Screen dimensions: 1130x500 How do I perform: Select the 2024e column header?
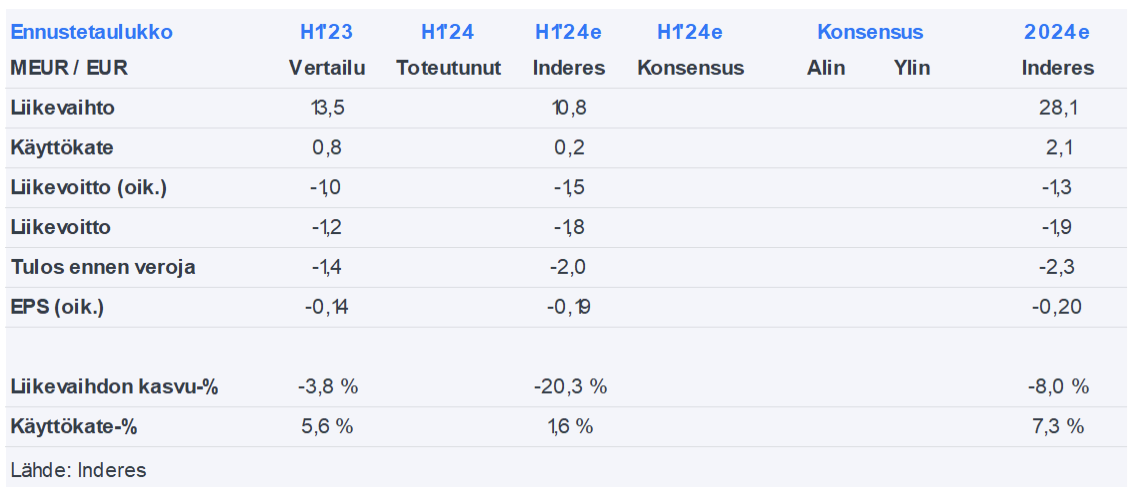(x=1057, y=32)
